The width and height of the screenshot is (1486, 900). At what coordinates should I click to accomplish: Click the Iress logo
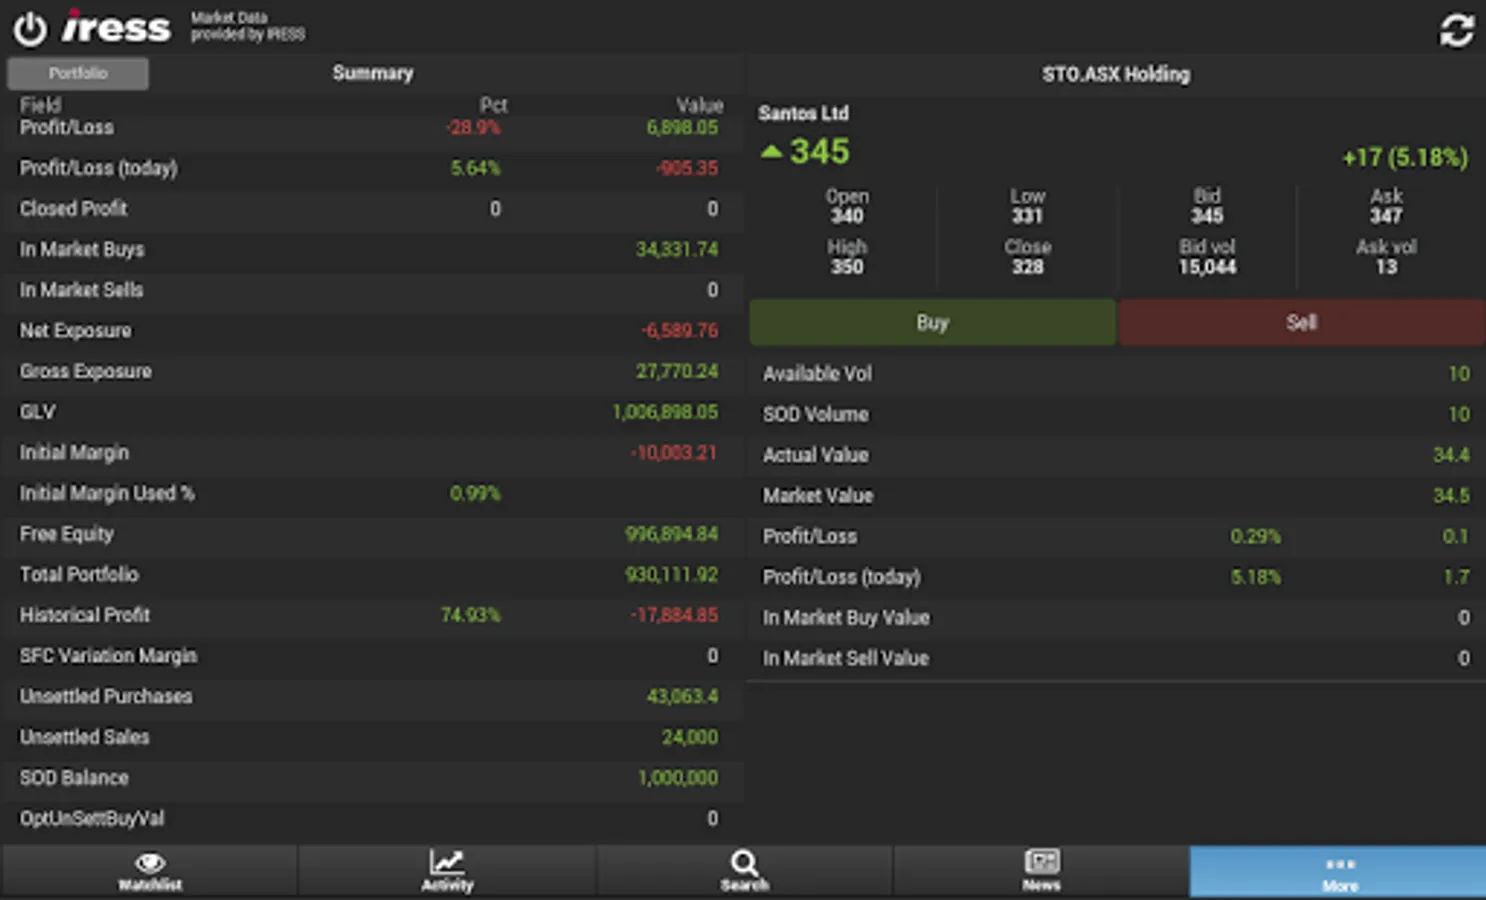coord(116,27)
